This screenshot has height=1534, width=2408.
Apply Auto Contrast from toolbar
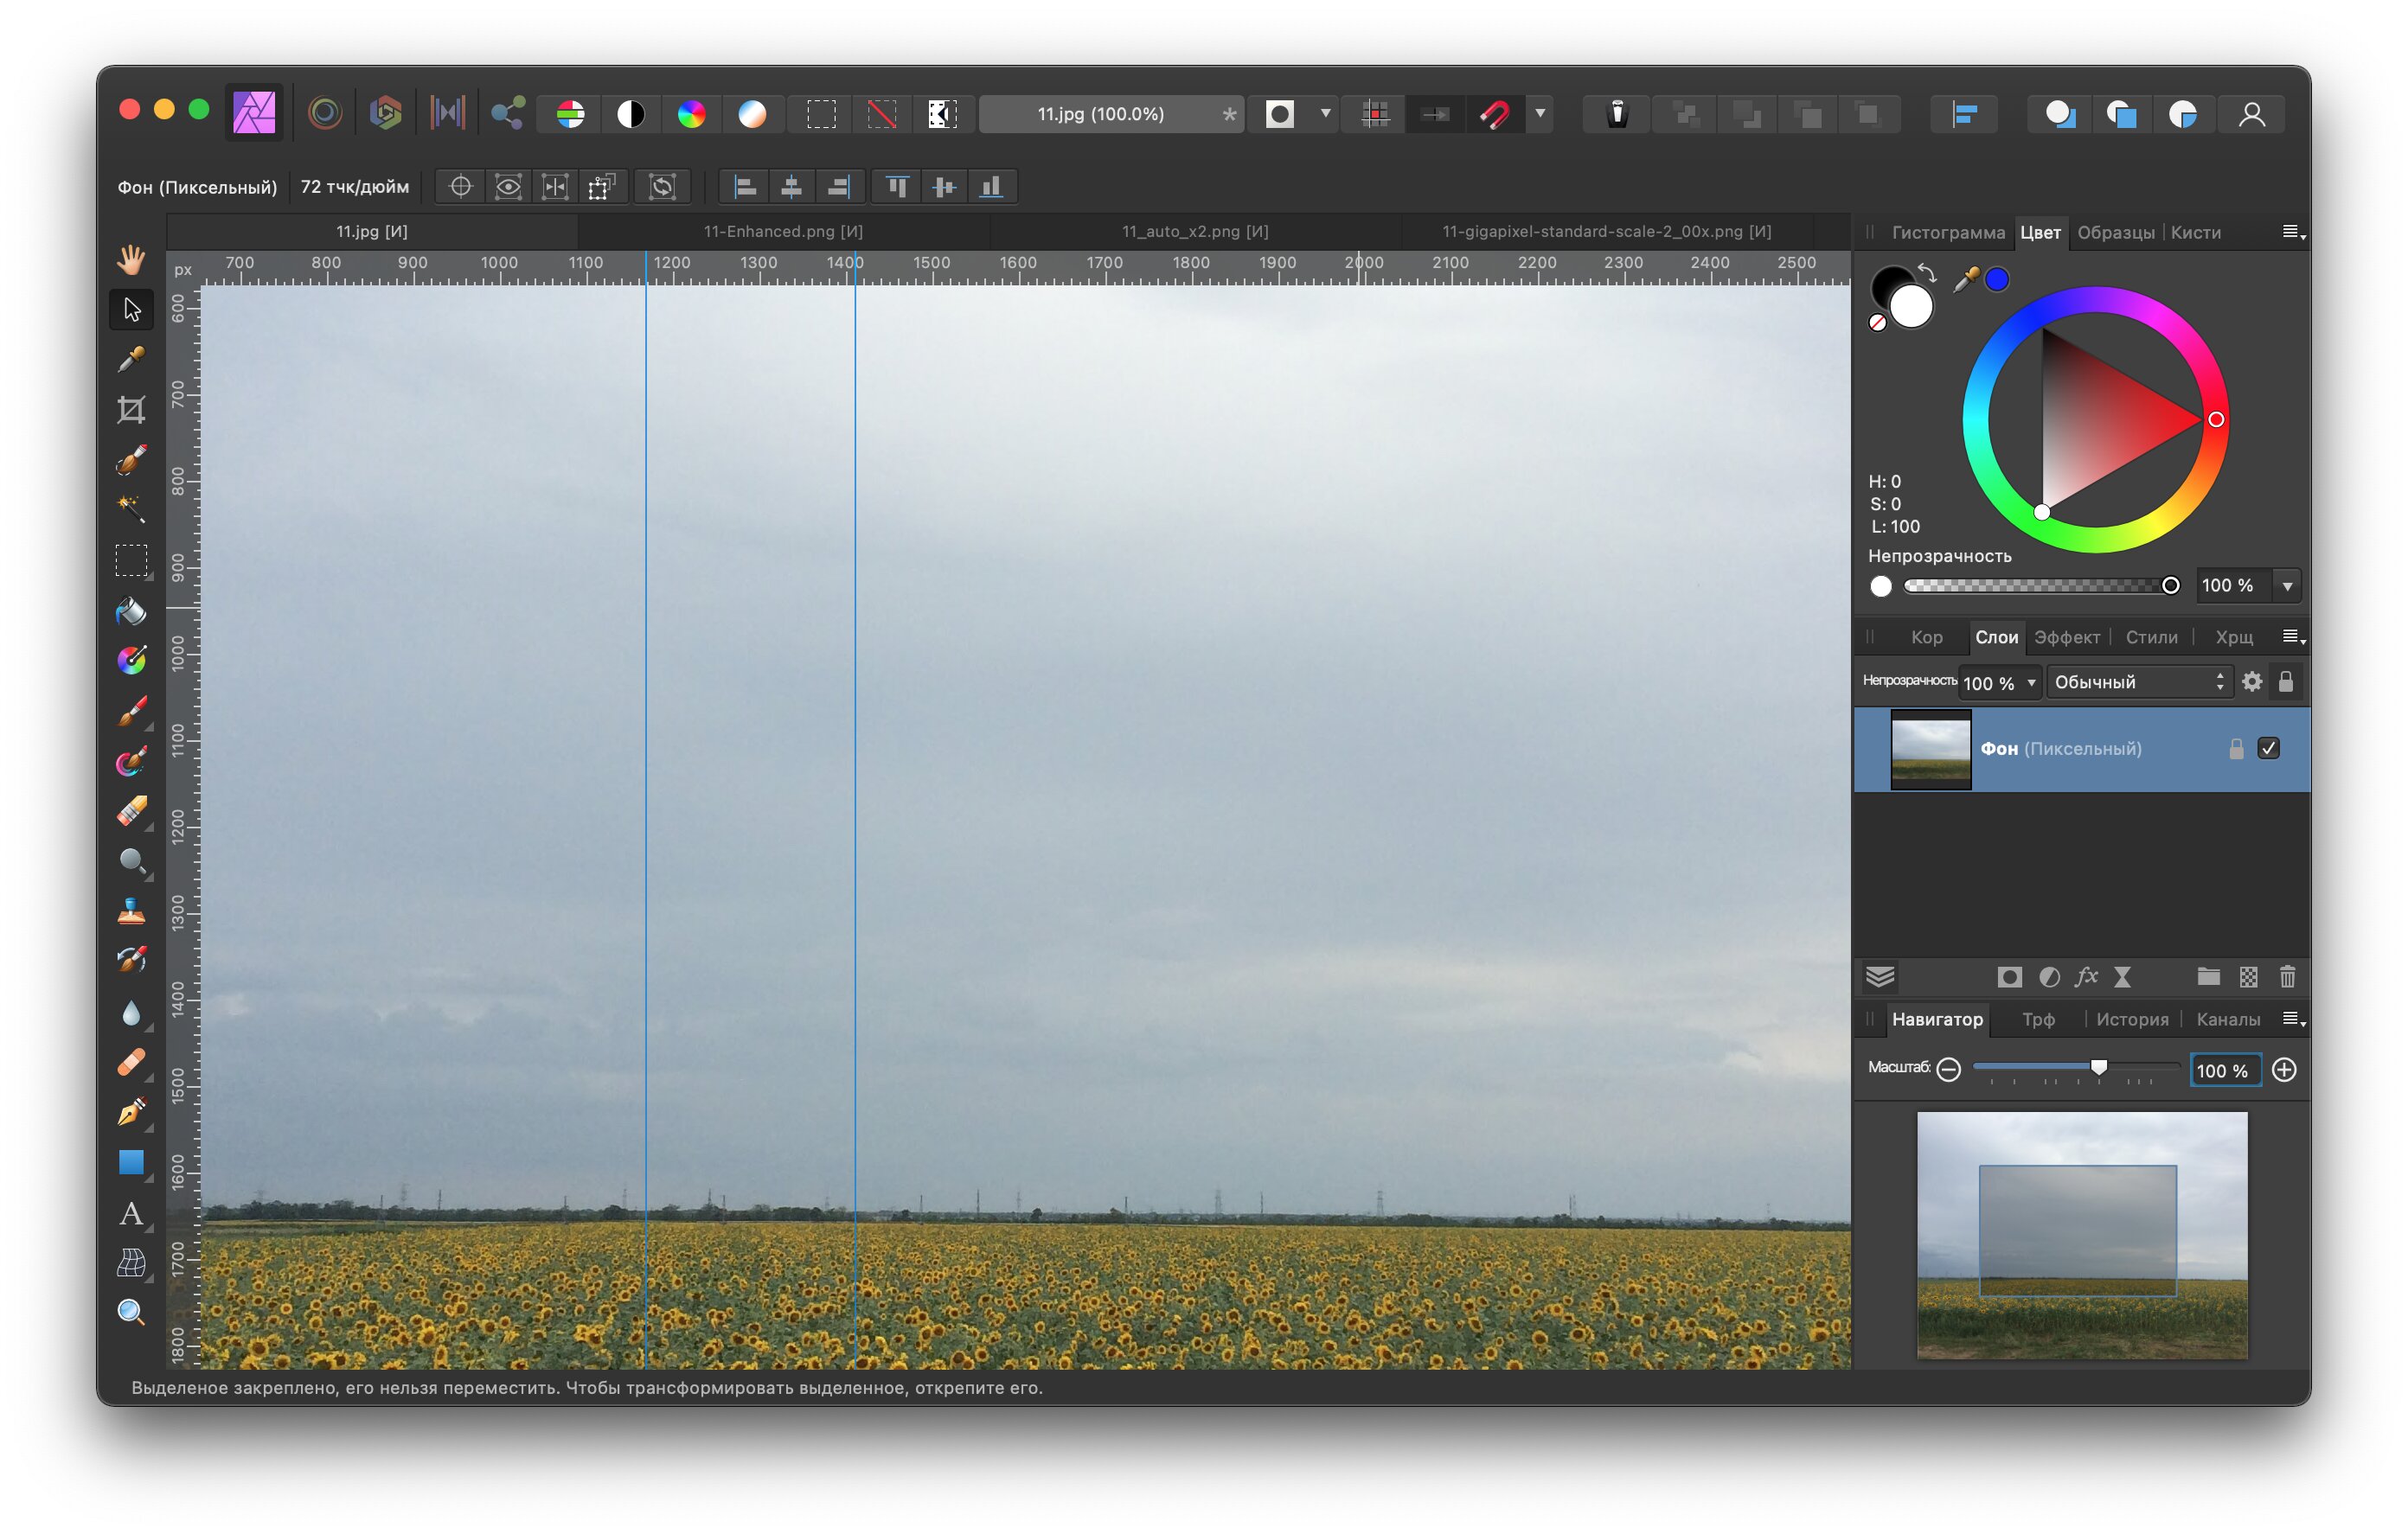pos(631,114)
